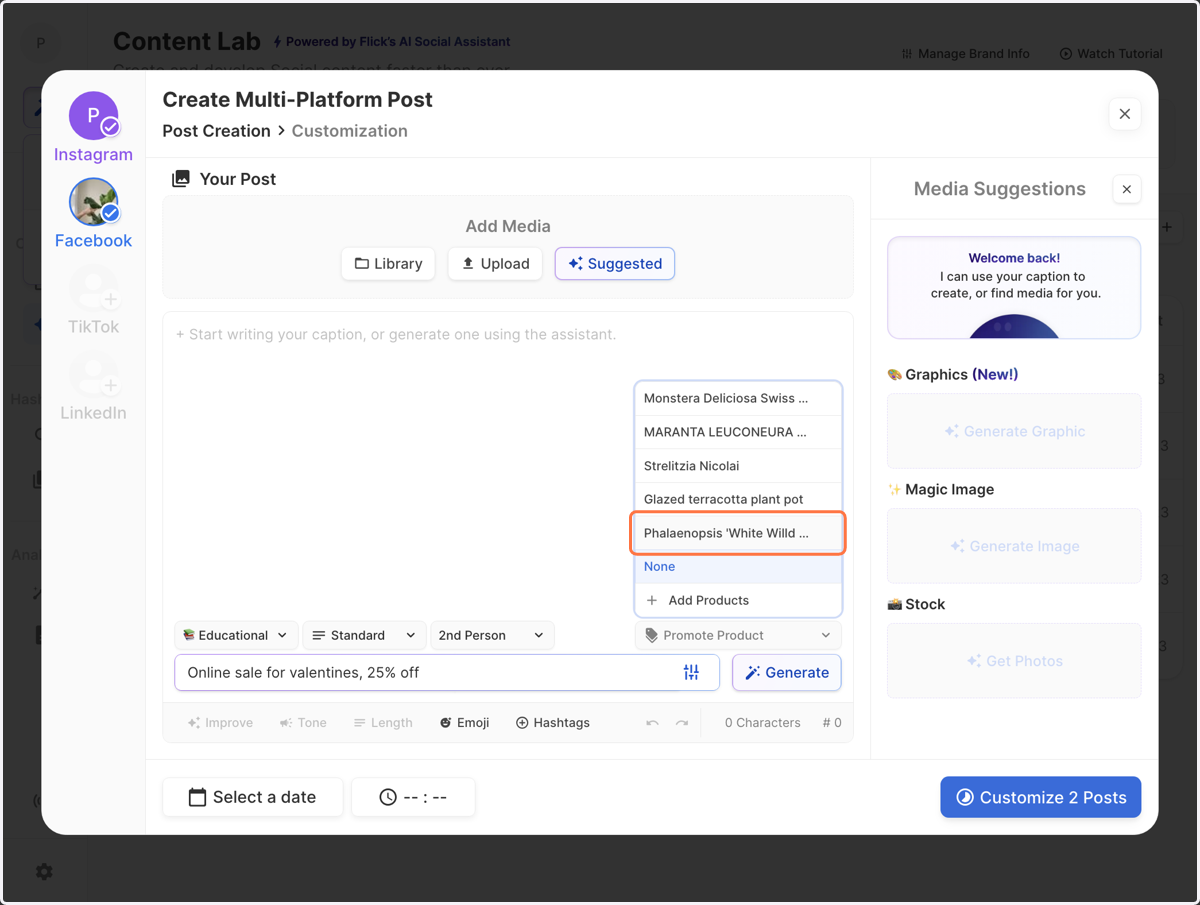Click the Suggested media button
Viewport: 1200px width, 905px height.
point(615,264)
